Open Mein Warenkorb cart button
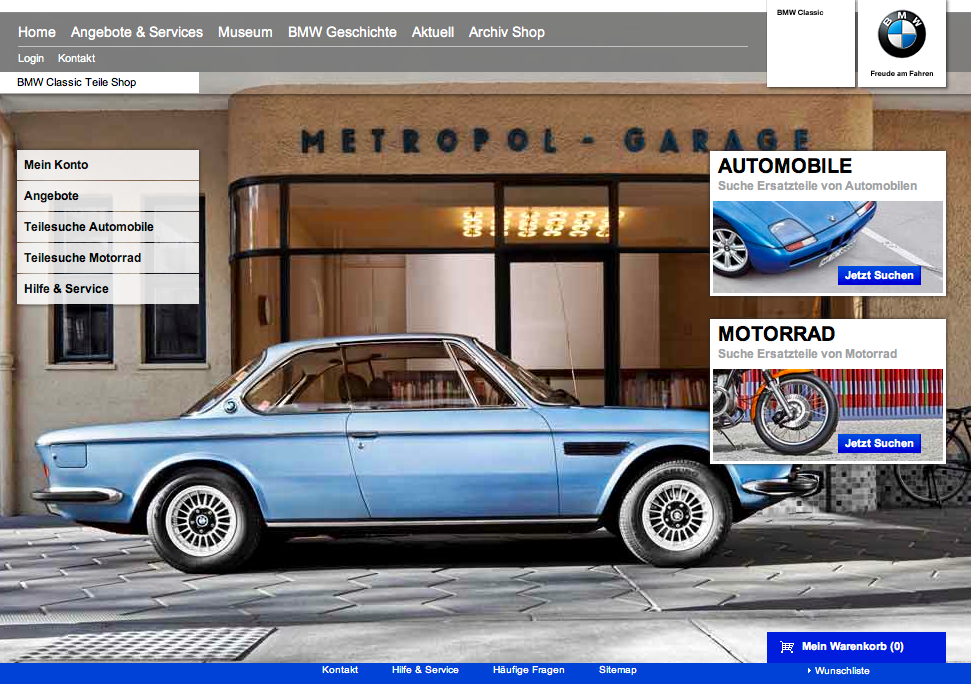 [852, 647]
